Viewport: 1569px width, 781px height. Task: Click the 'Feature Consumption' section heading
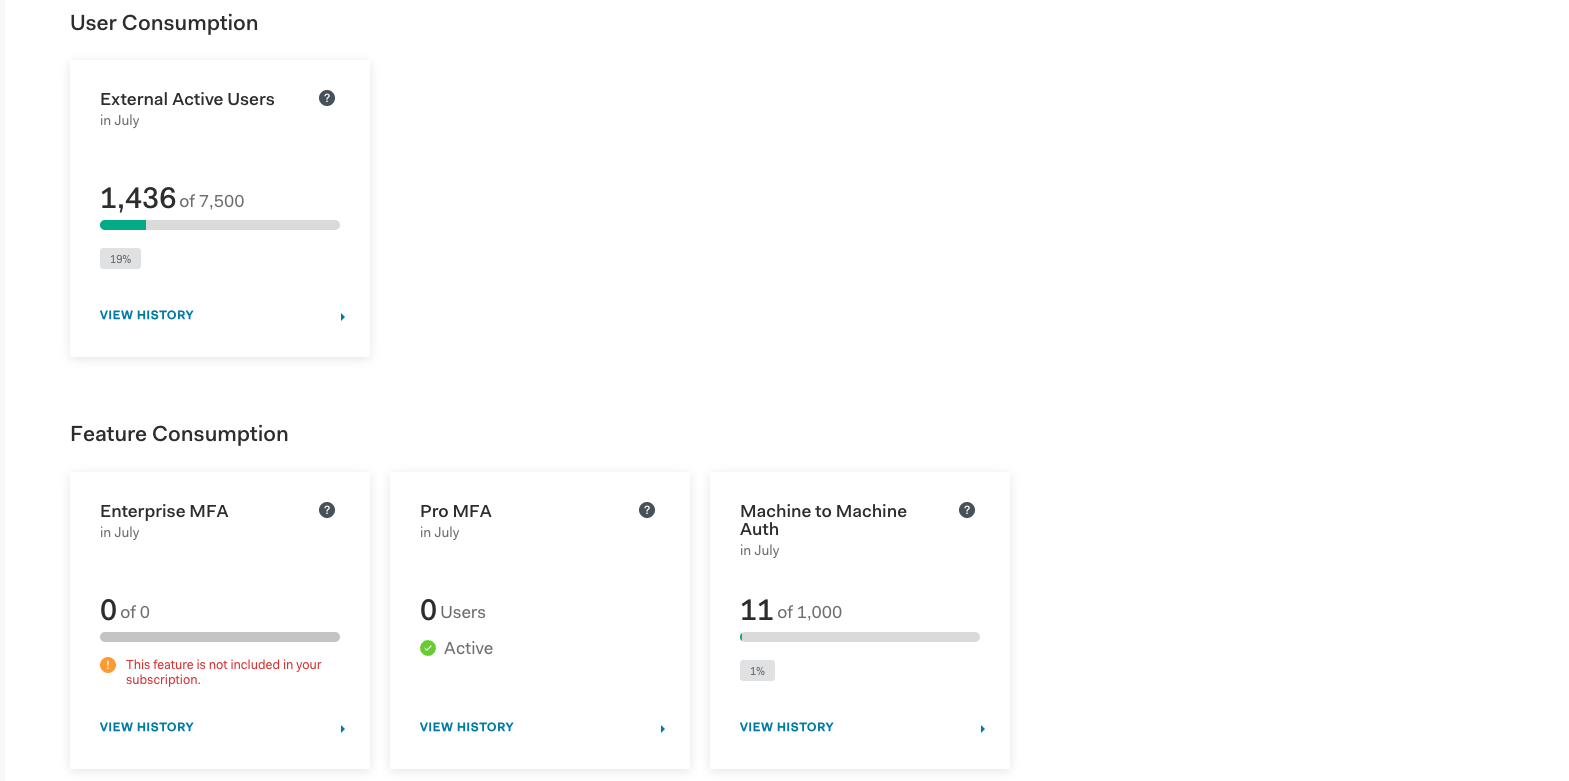tap(179, 434)
